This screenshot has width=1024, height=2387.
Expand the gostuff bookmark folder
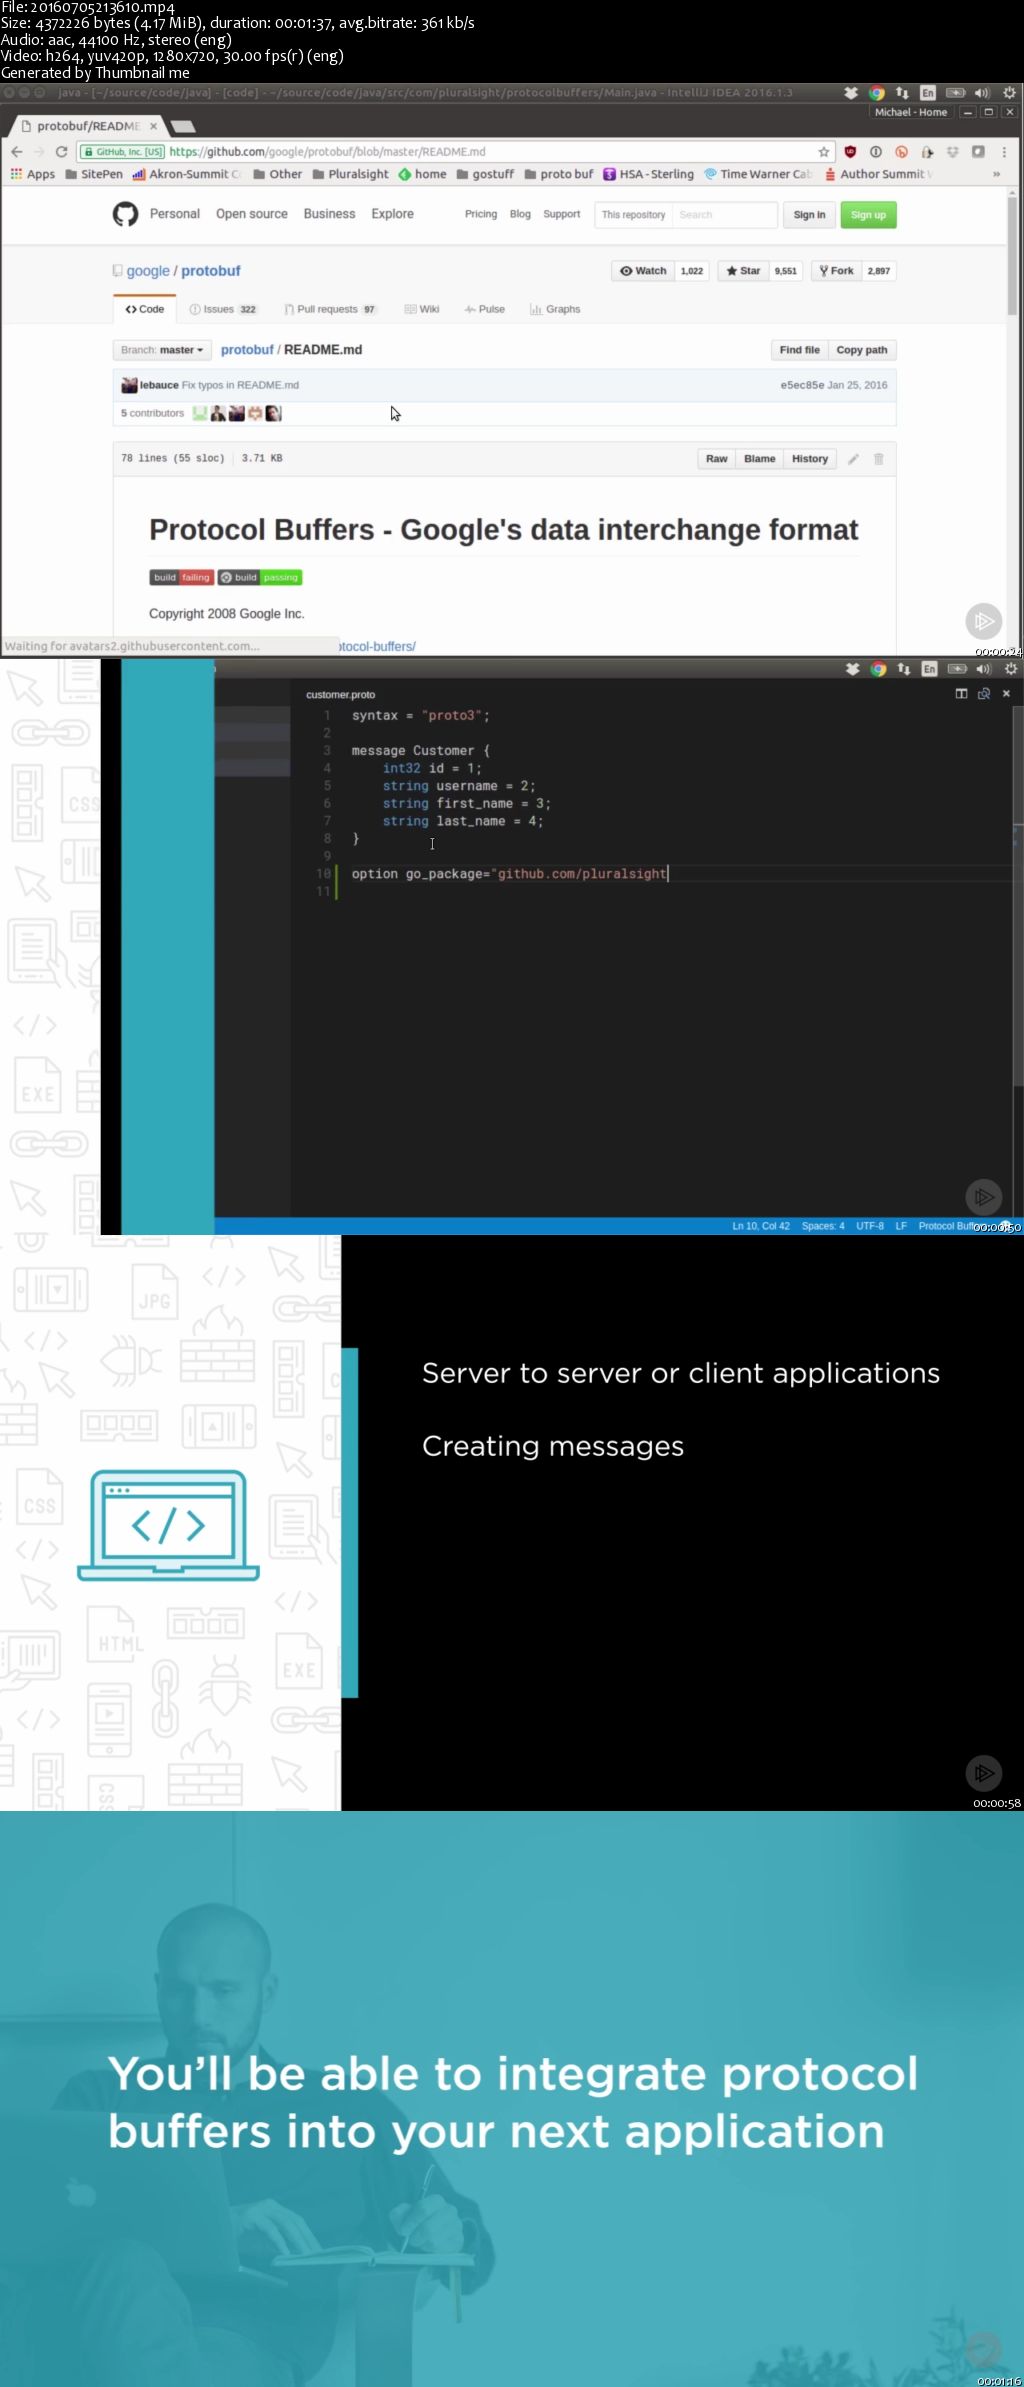coord(485,174)
